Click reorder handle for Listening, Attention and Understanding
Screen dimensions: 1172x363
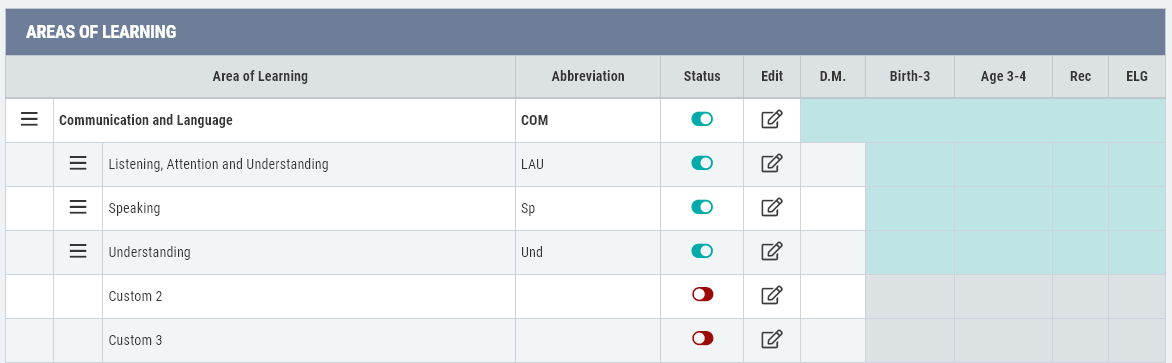click(x=78, y=164)
